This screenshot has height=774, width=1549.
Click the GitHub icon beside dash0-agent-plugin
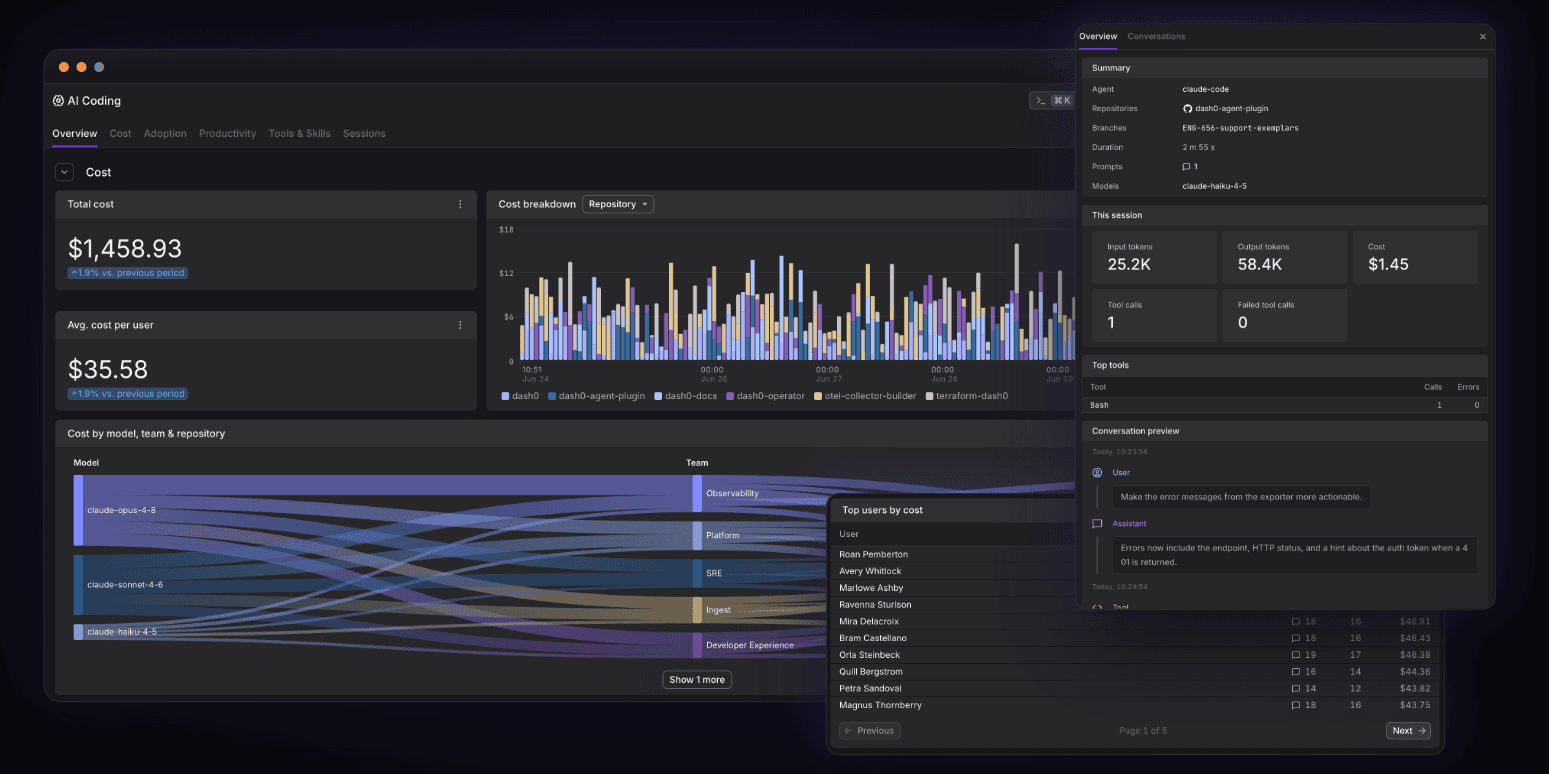coord(1187,108)
